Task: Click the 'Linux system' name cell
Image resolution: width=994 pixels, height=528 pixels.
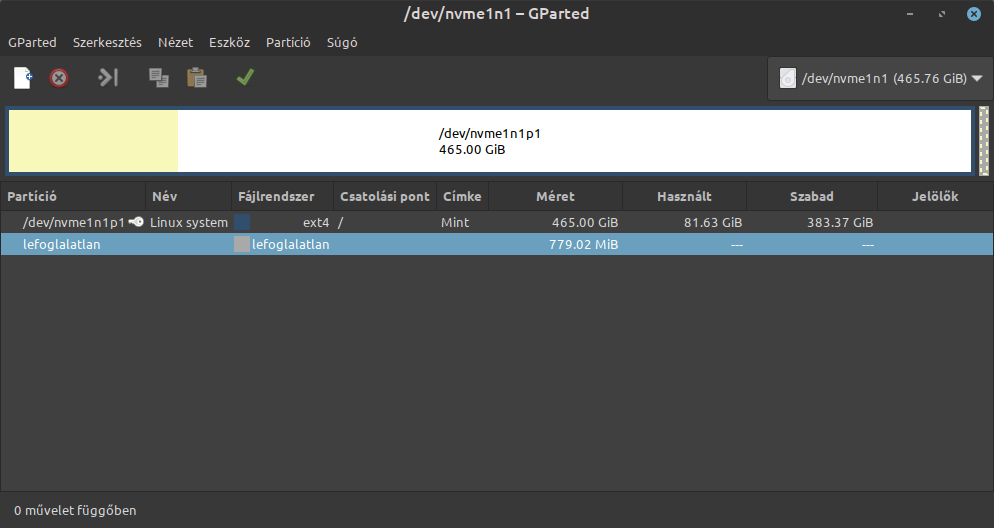Action: click(189, 222)
